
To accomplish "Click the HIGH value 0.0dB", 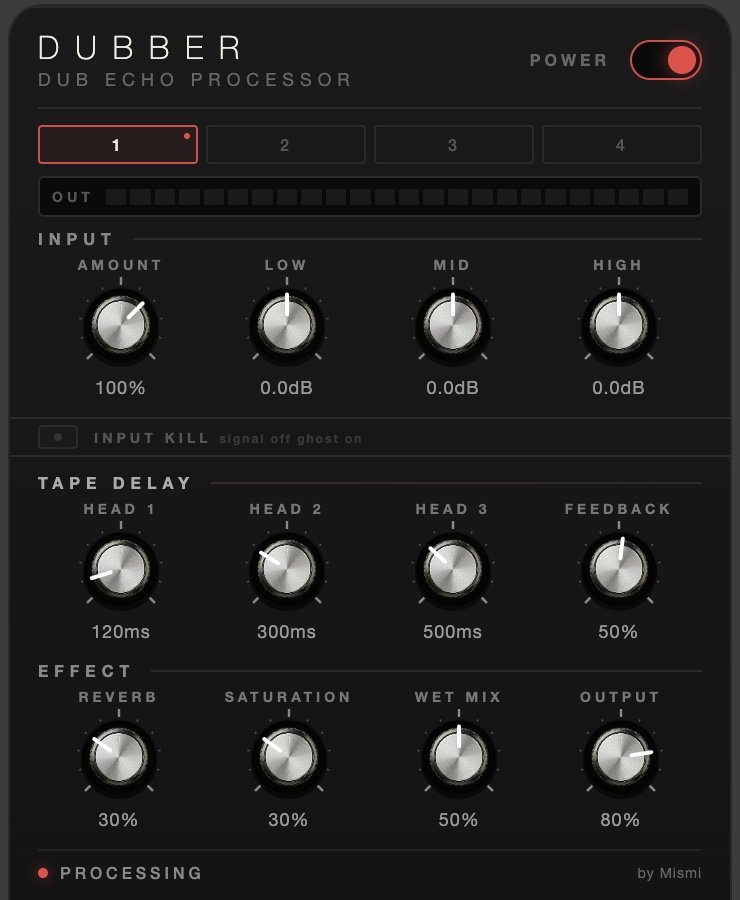I will (x=618, y=388).
